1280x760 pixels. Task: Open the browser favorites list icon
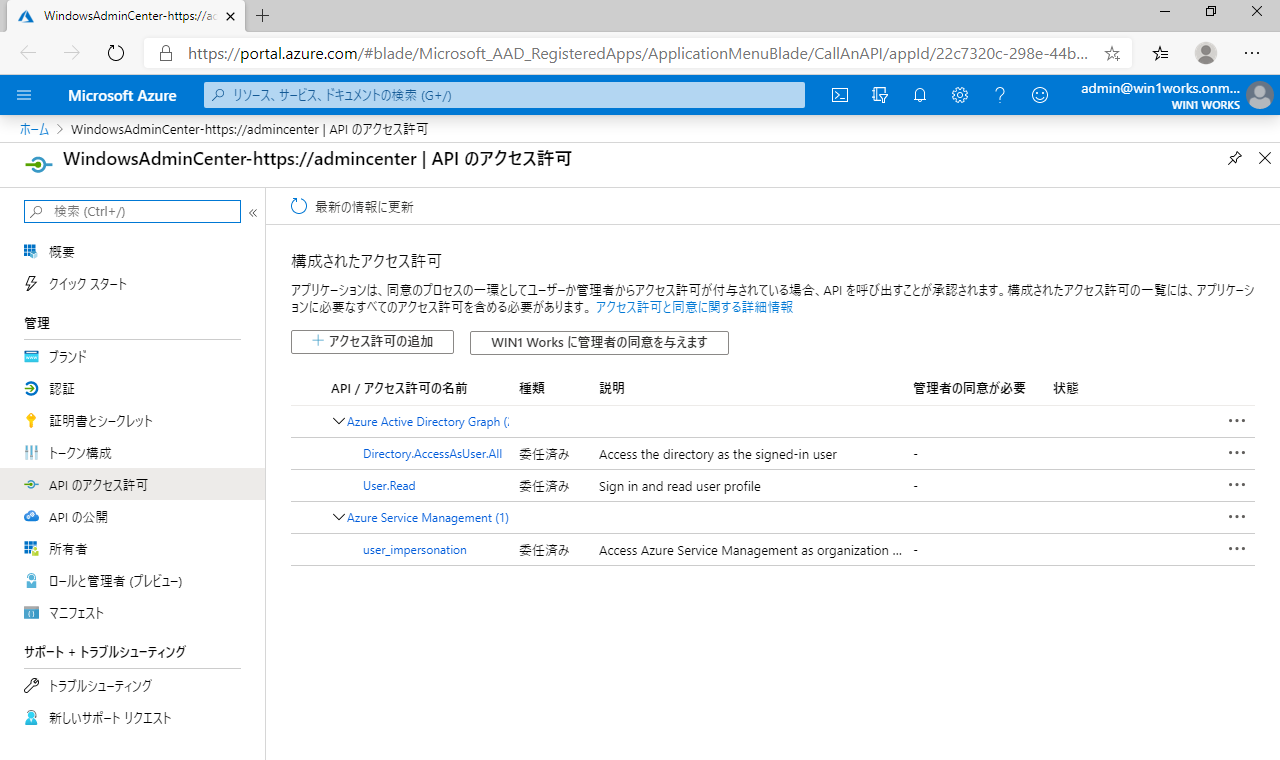(x=1160, y=53)
